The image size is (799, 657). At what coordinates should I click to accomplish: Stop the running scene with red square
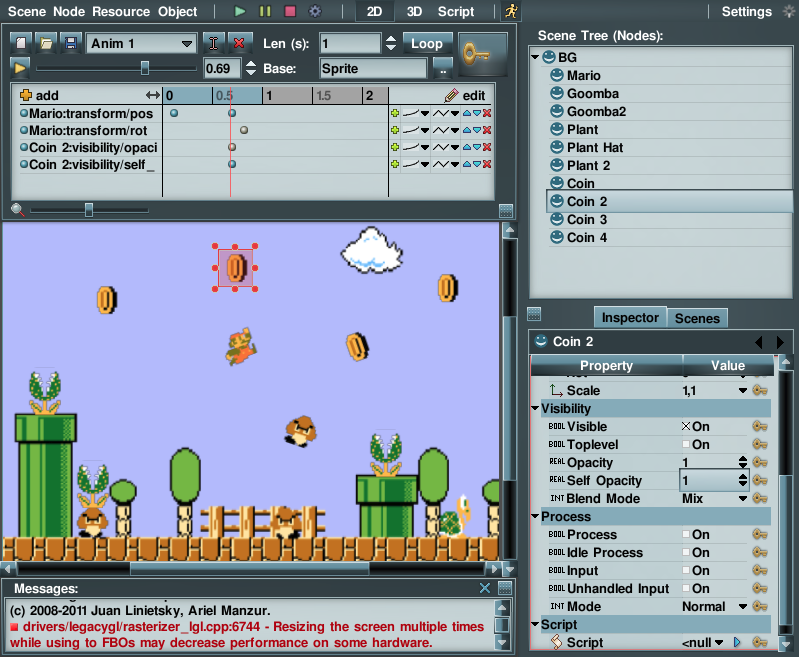click(x=290, y=11)
